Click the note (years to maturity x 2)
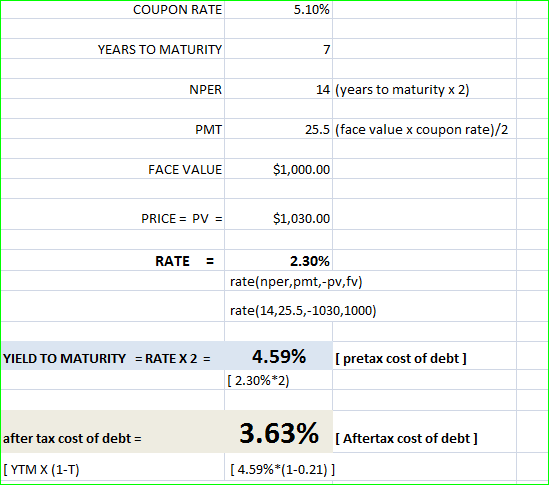Screen dimensions: 549x485 pos(402,90)
